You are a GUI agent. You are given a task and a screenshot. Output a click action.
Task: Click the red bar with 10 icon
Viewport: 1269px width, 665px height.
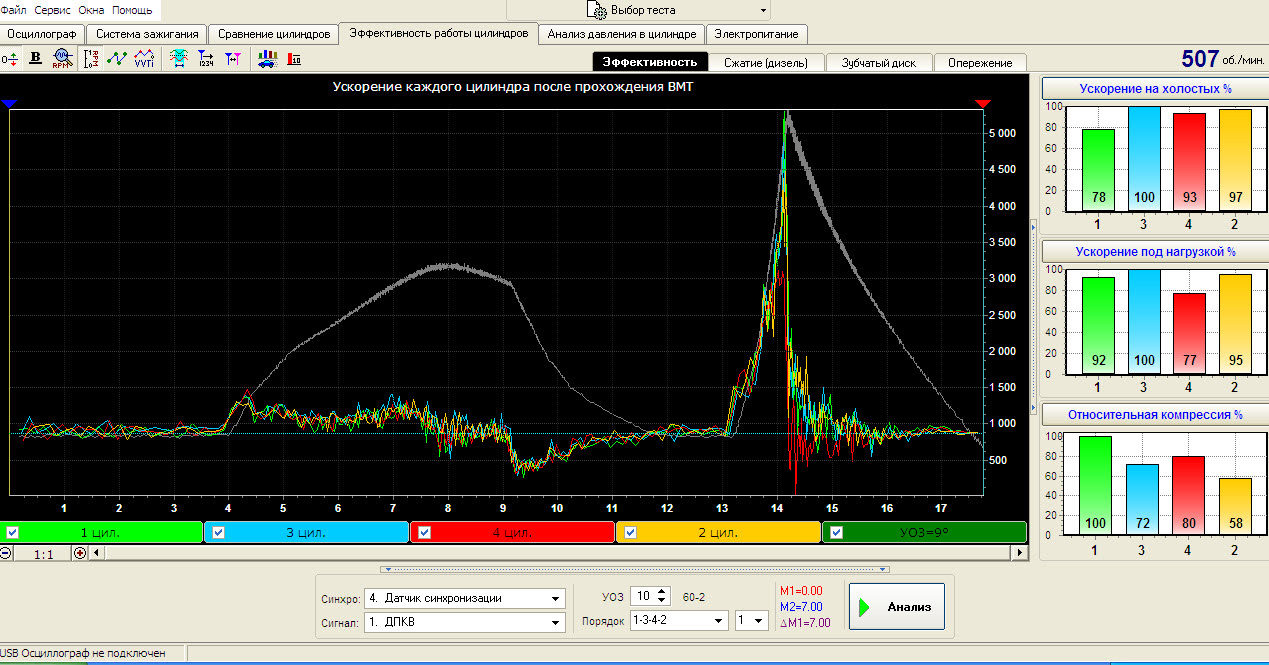[x=295, y=59]
